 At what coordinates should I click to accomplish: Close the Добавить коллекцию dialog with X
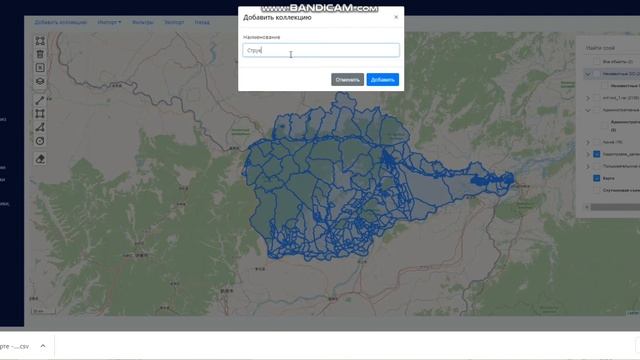pyautogui.click(x=396, y=17)
